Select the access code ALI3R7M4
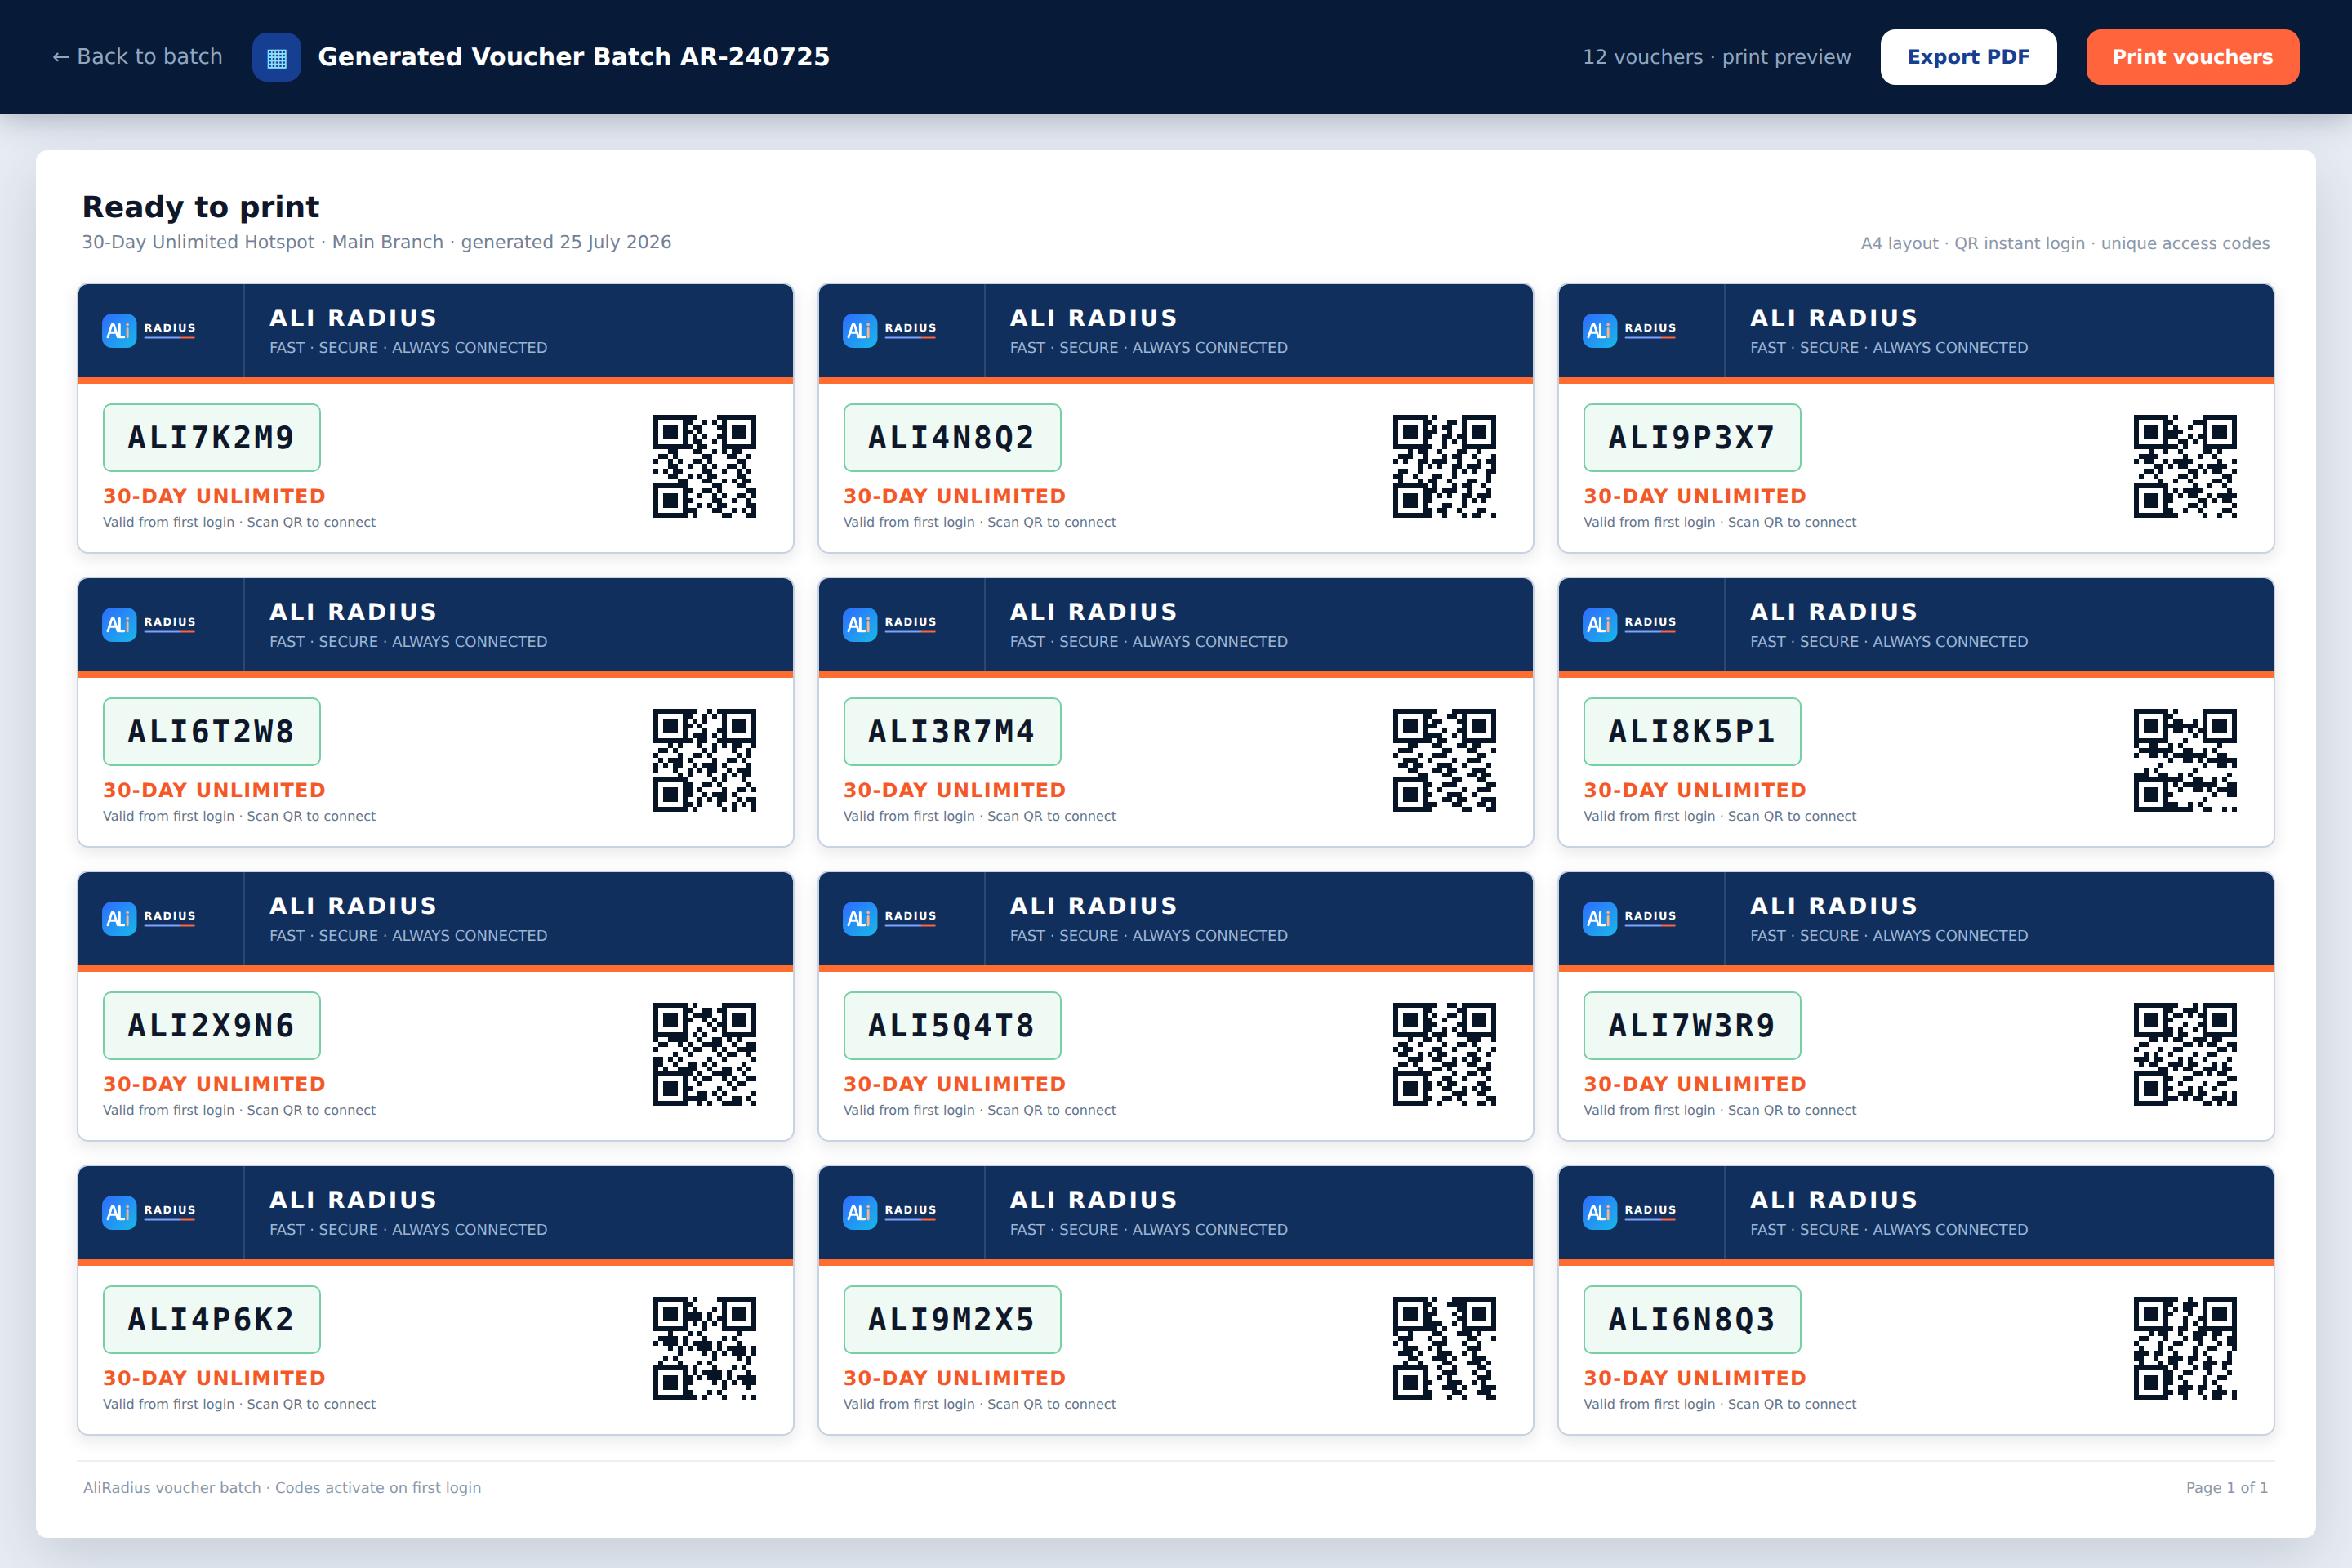This screenshot has width=2352, height=1568. coord(951,732)
